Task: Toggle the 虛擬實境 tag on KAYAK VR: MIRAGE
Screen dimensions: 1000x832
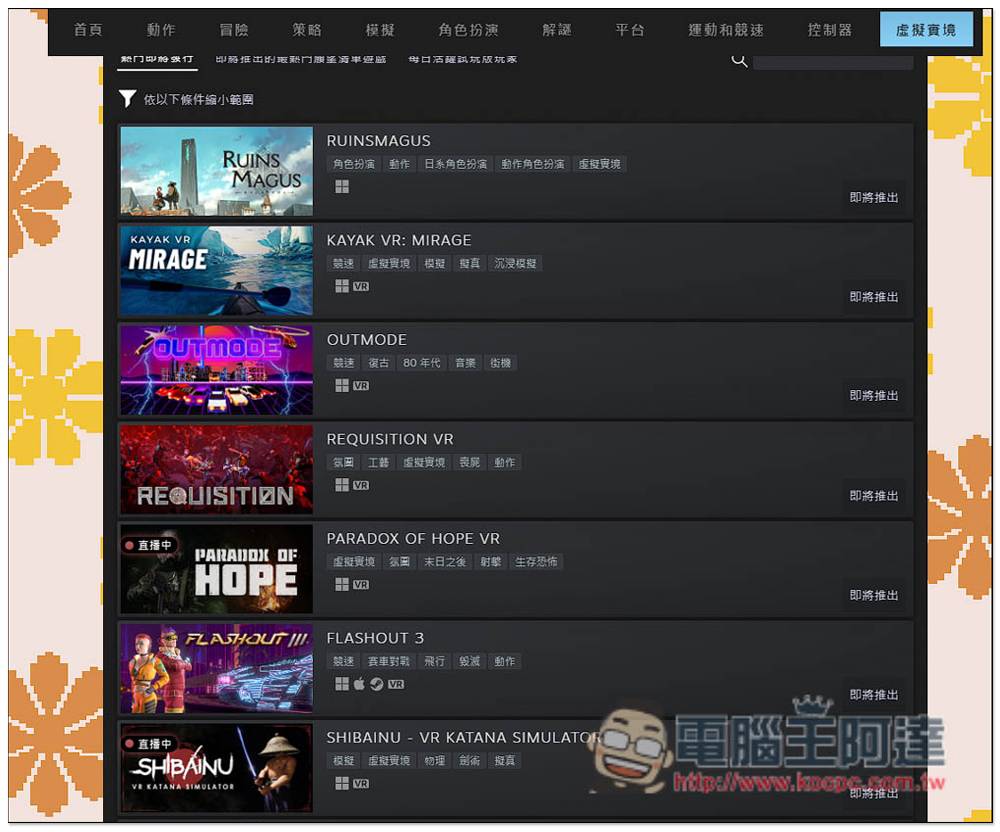Action: (388, 263)
